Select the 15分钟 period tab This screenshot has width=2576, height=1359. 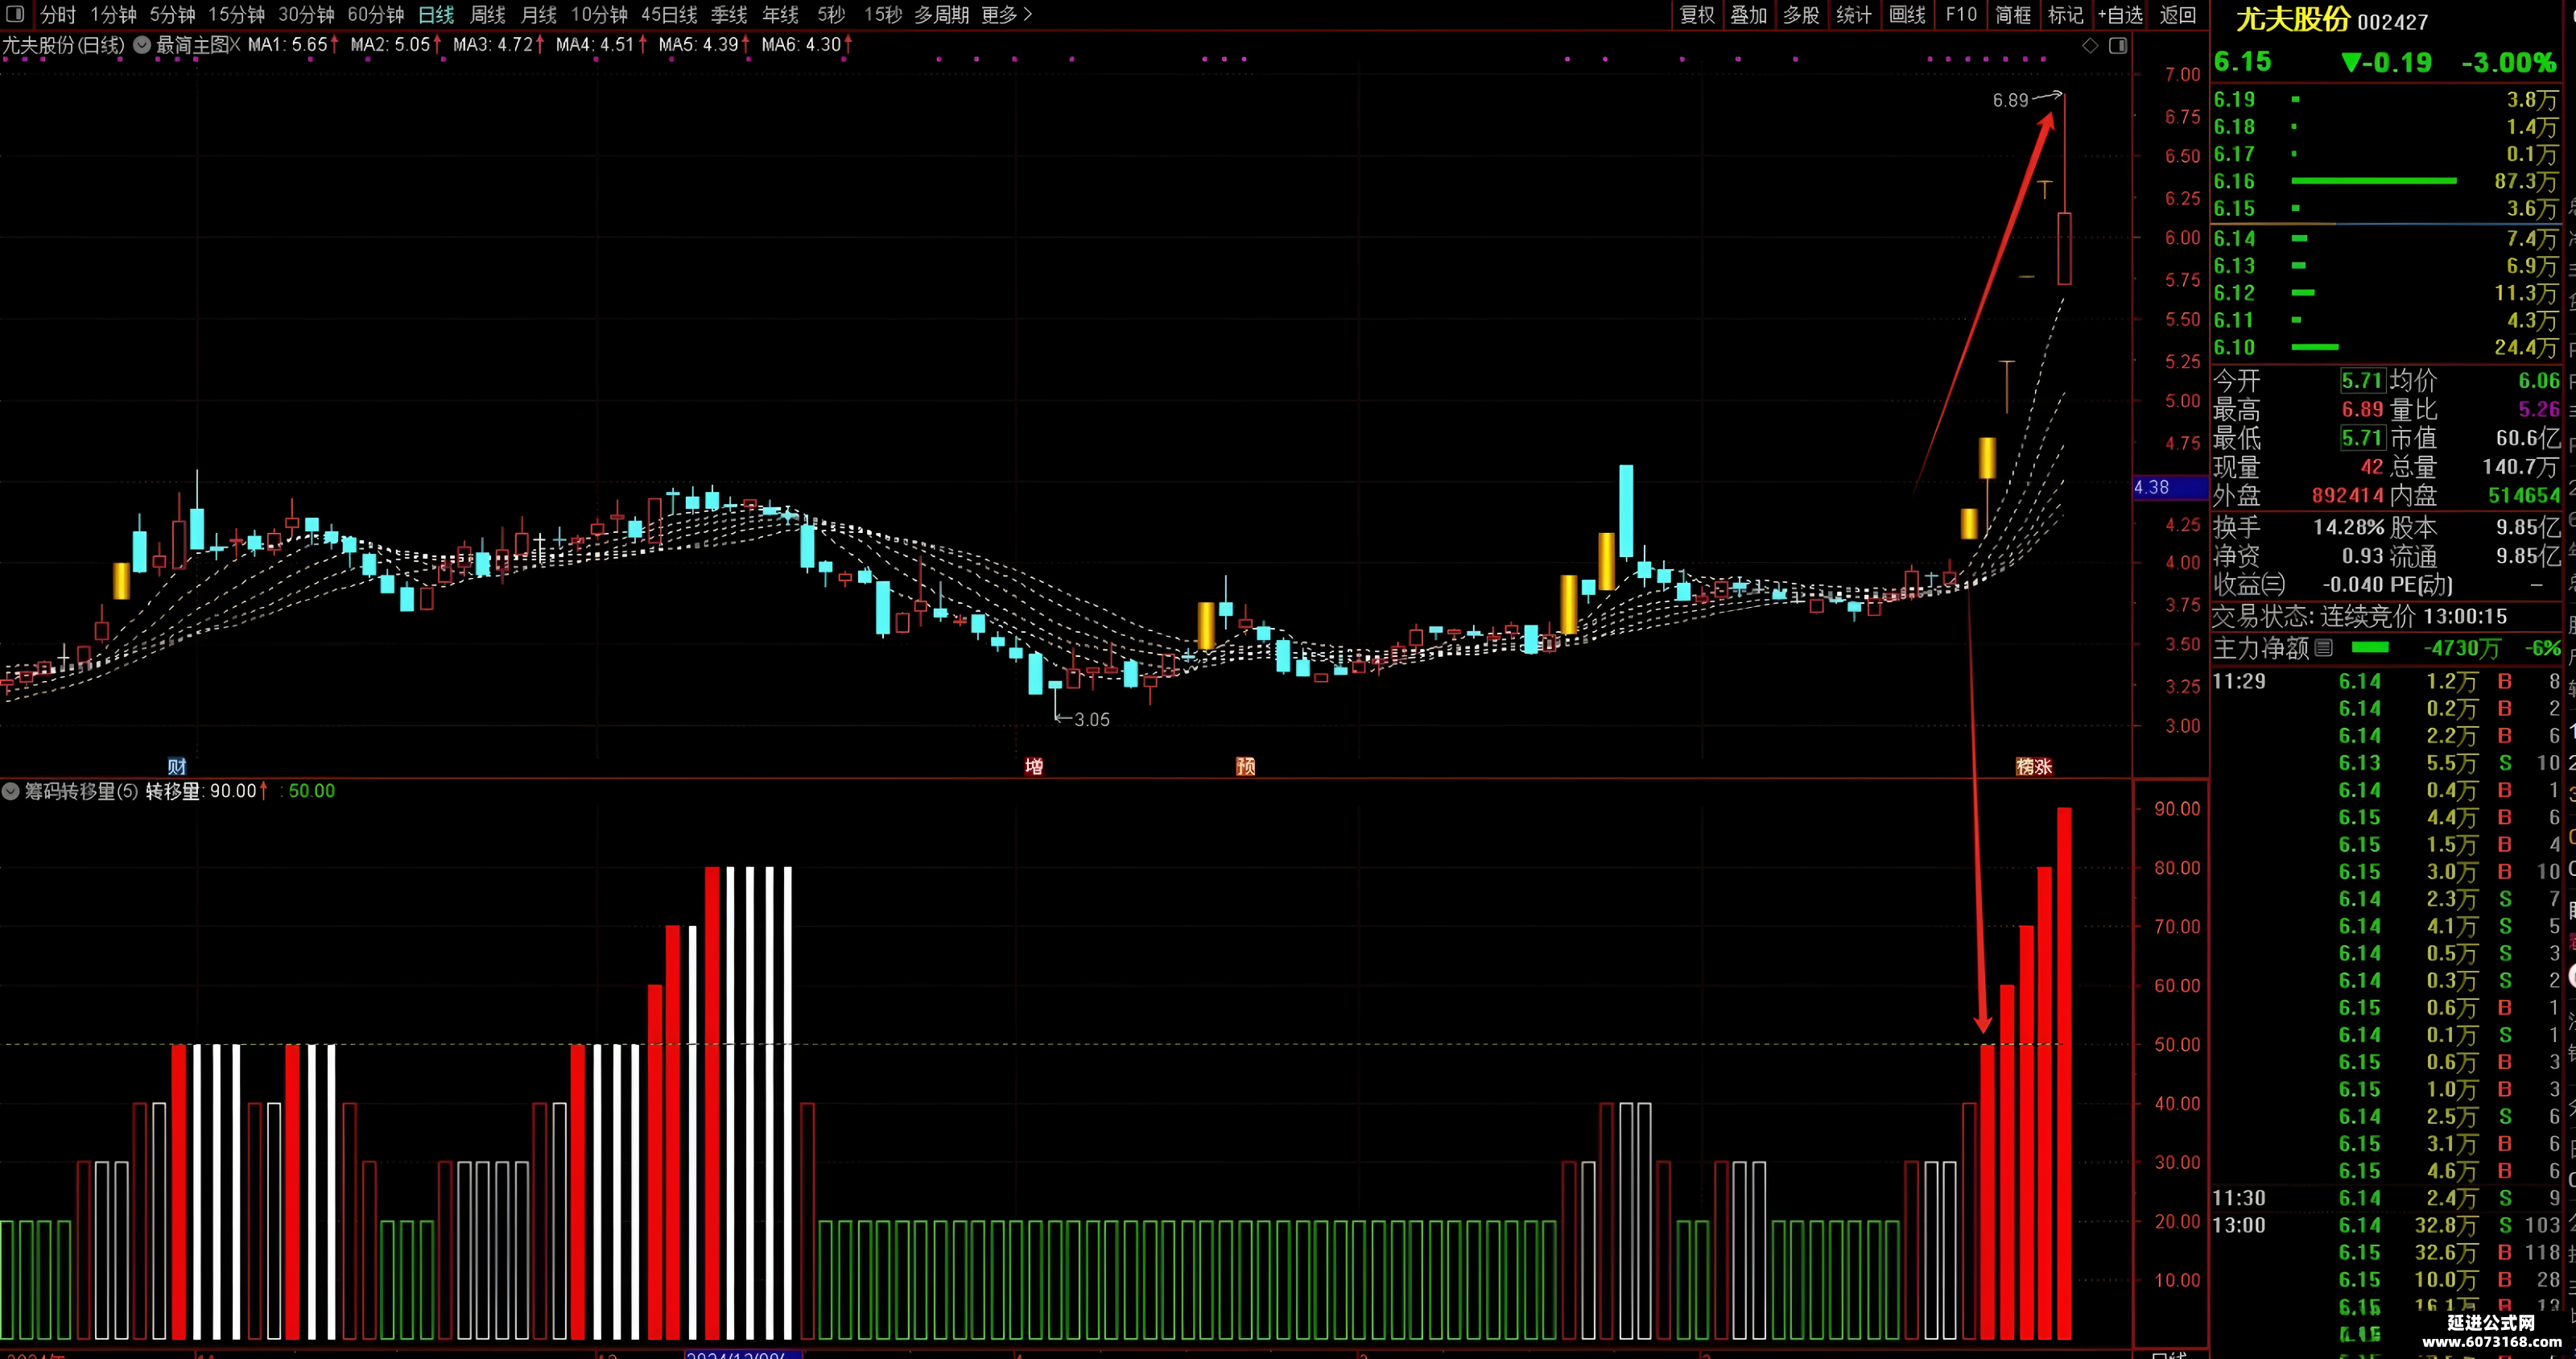[236, 15]
